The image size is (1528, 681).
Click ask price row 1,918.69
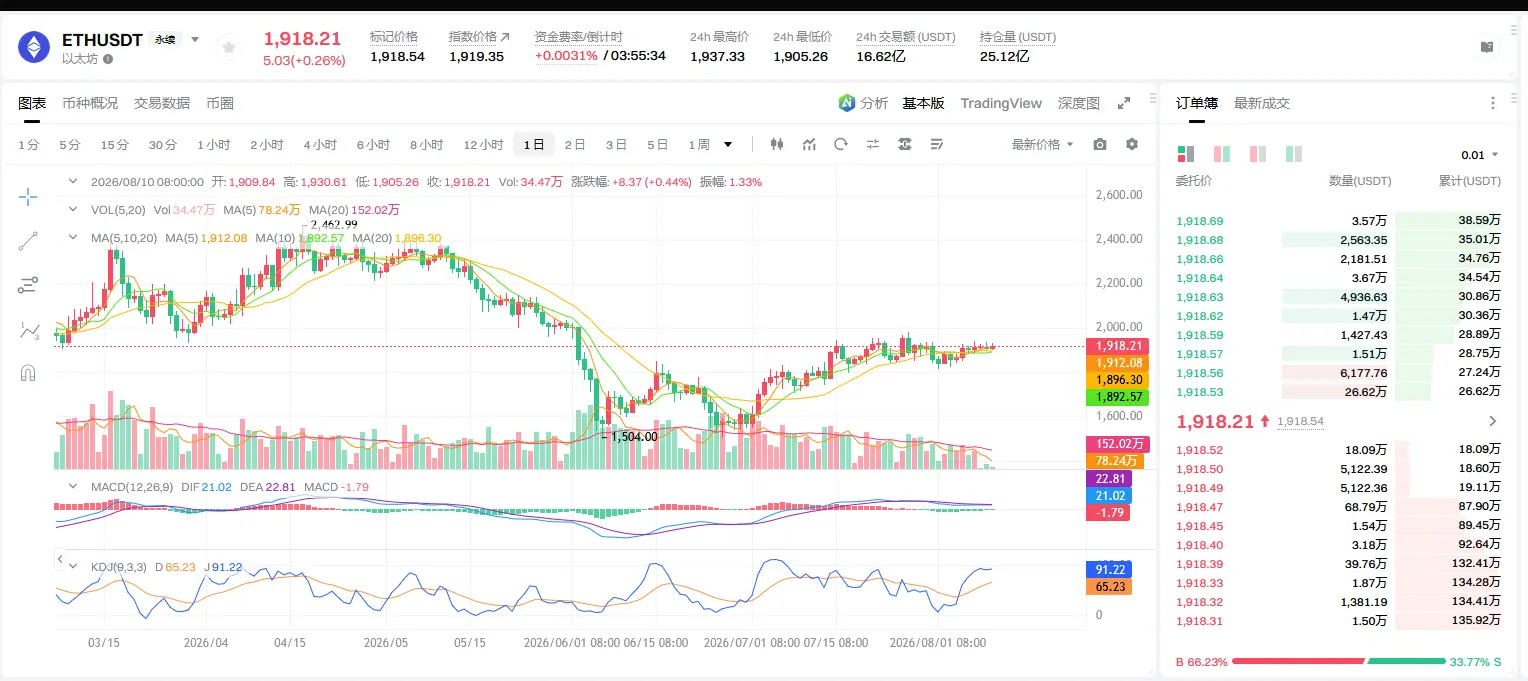(1339, 221)
